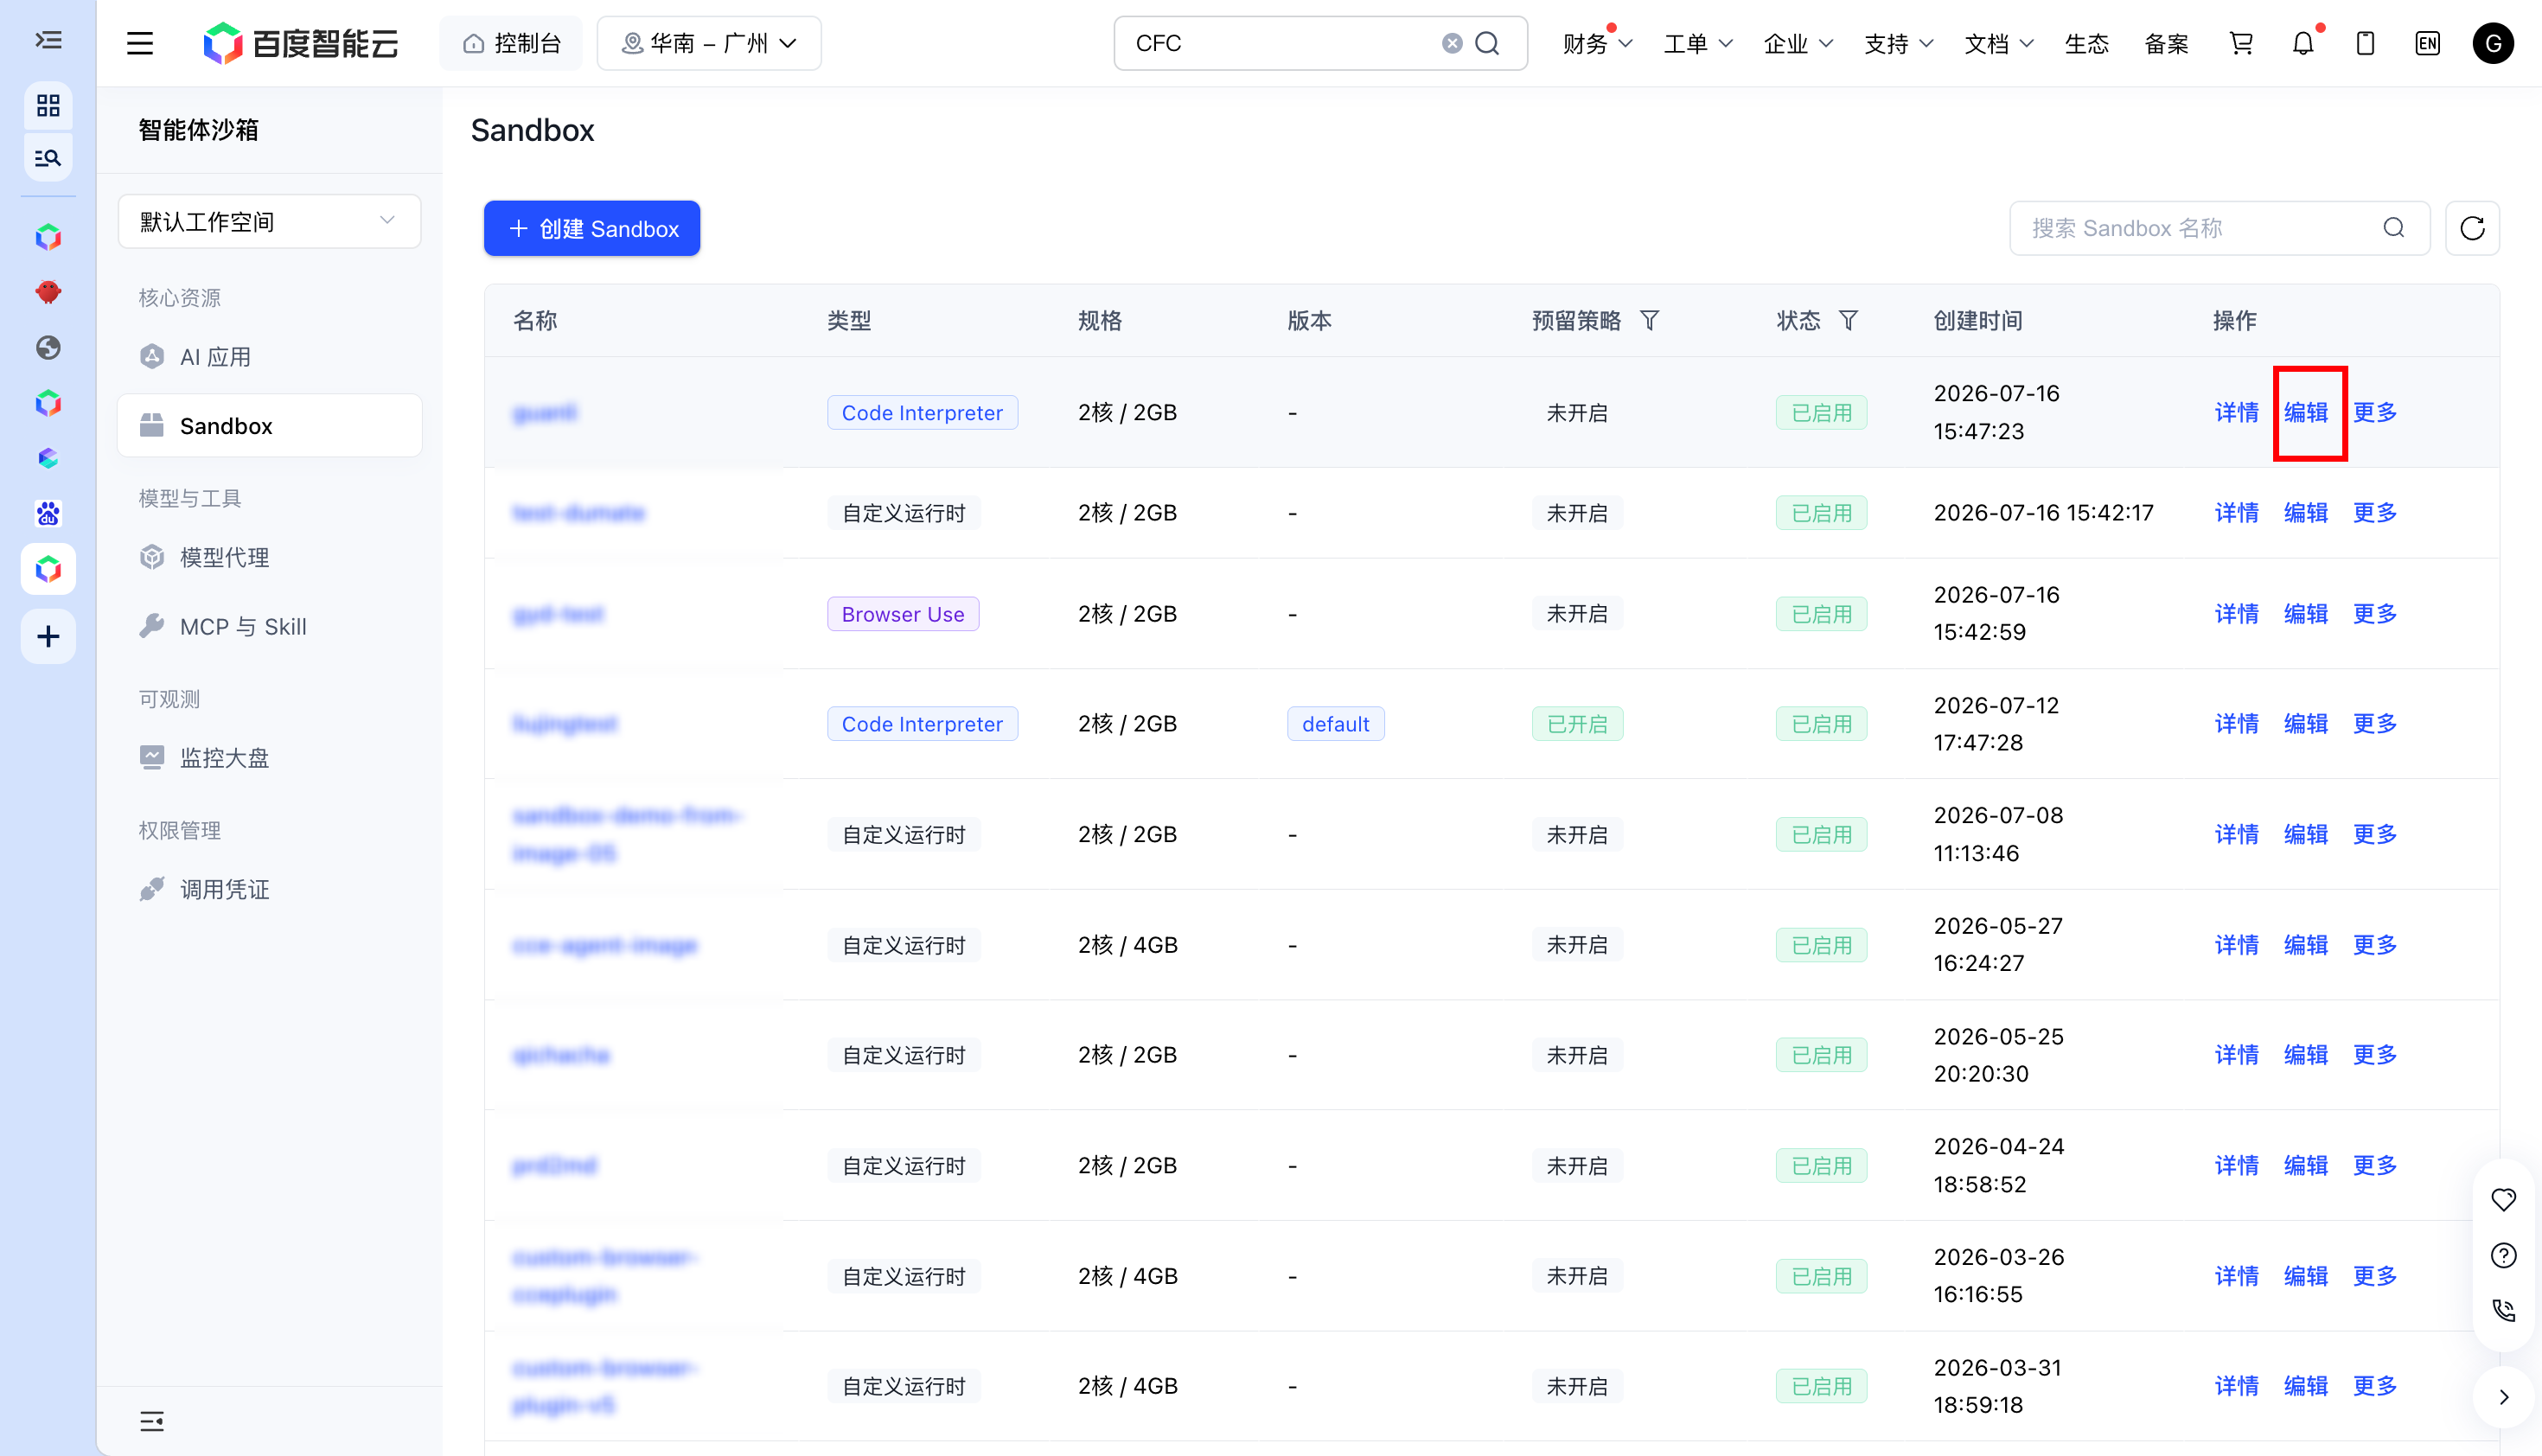Open the 备案 header link

(2167, 43)
